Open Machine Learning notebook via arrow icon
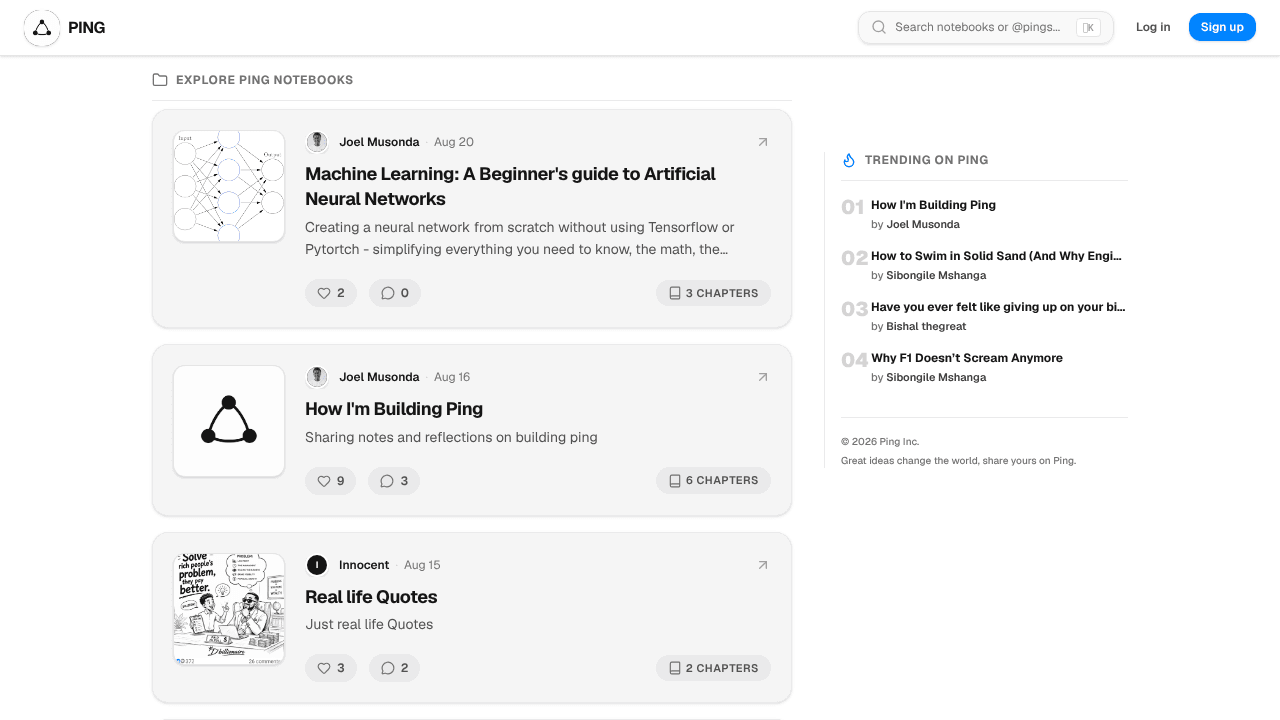 coord(763,142)
